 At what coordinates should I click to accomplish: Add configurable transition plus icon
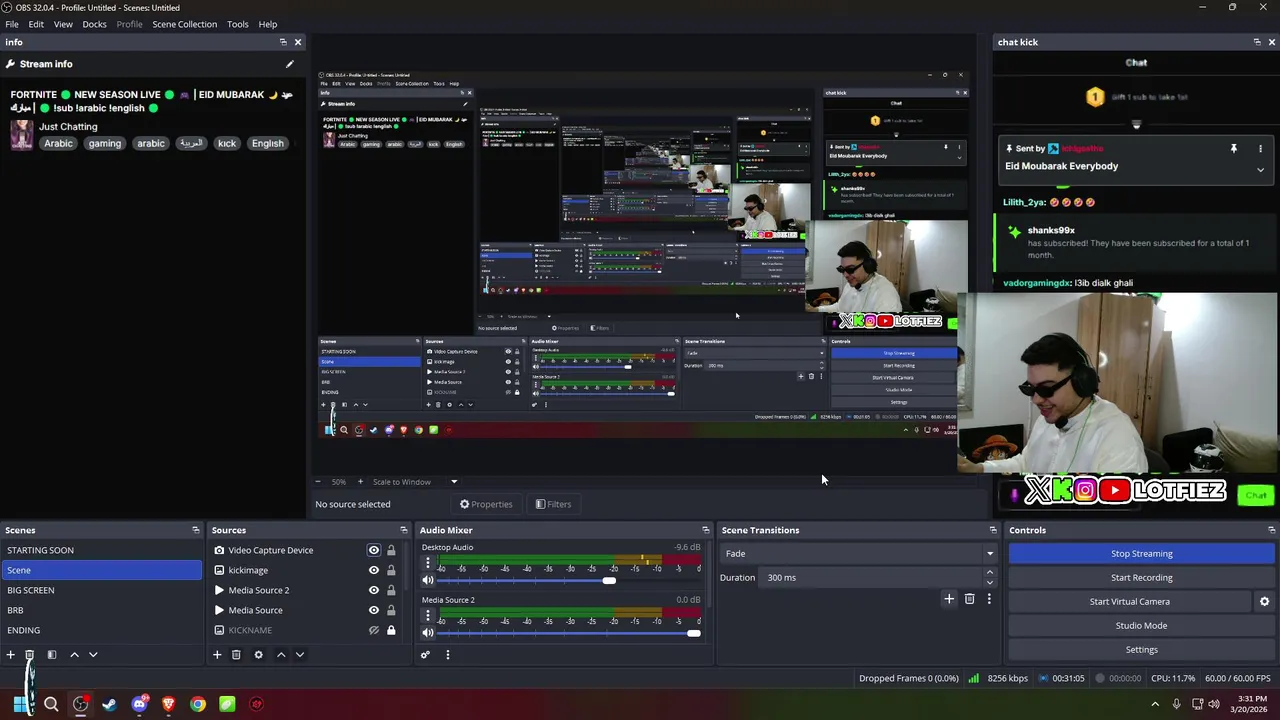(949, 599)
